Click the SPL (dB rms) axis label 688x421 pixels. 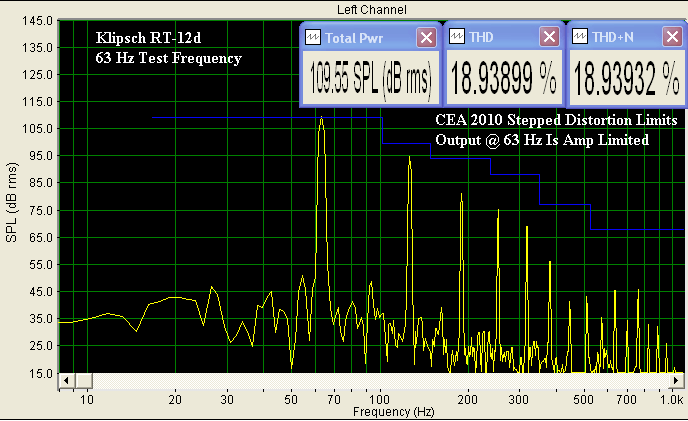[x=11, y=202]
